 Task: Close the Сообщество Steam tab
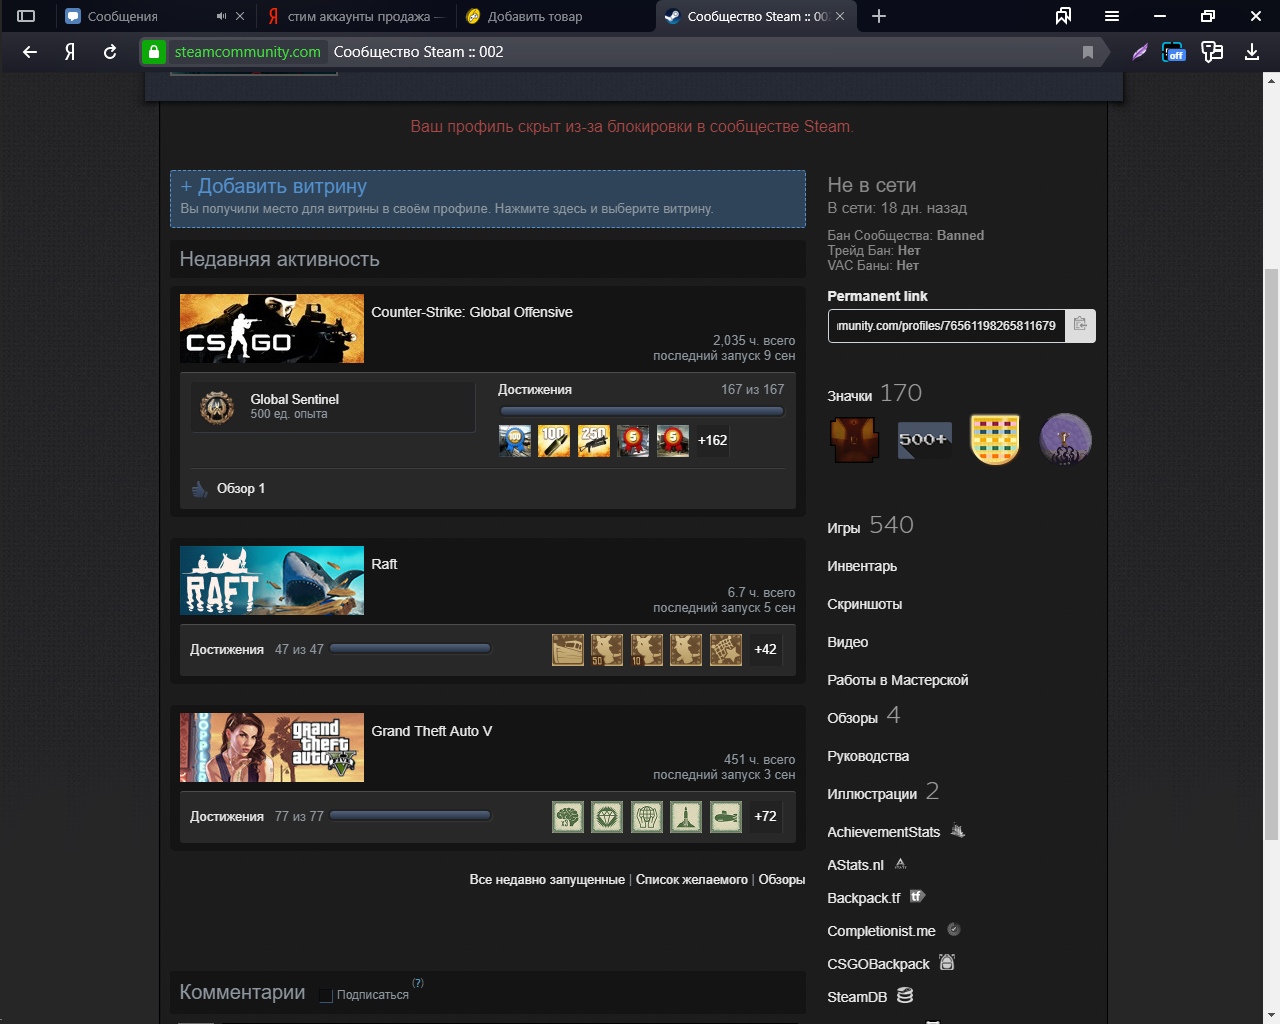(x=840, y=16)
